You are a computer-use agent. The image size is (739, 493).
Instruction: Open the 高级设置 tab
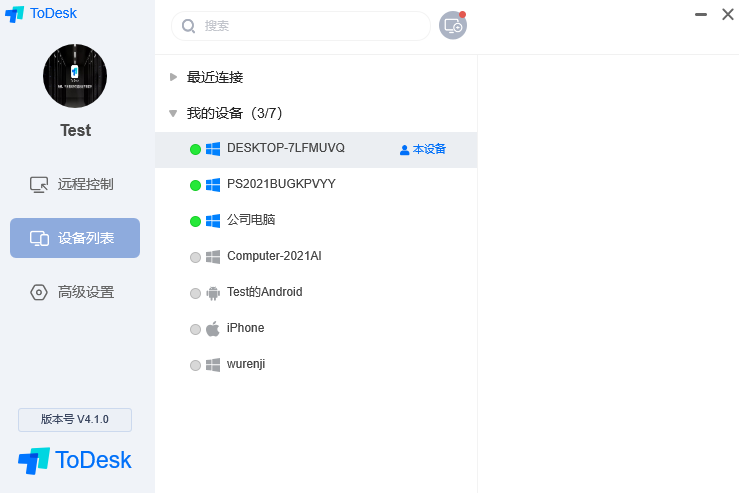[x=75, y=292]
